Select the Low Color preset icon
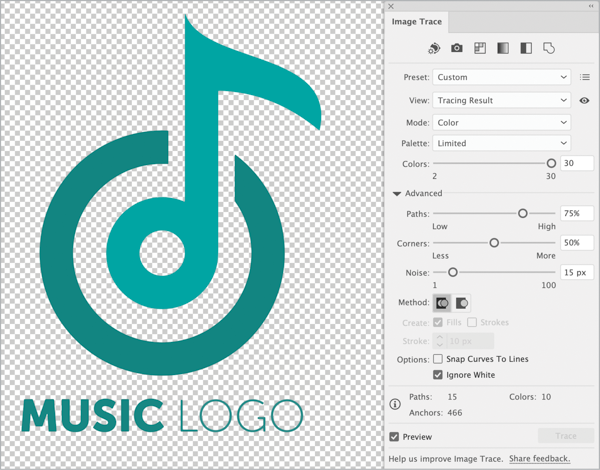This screenshot has width=600, height=470. click(x=480, y=48)
